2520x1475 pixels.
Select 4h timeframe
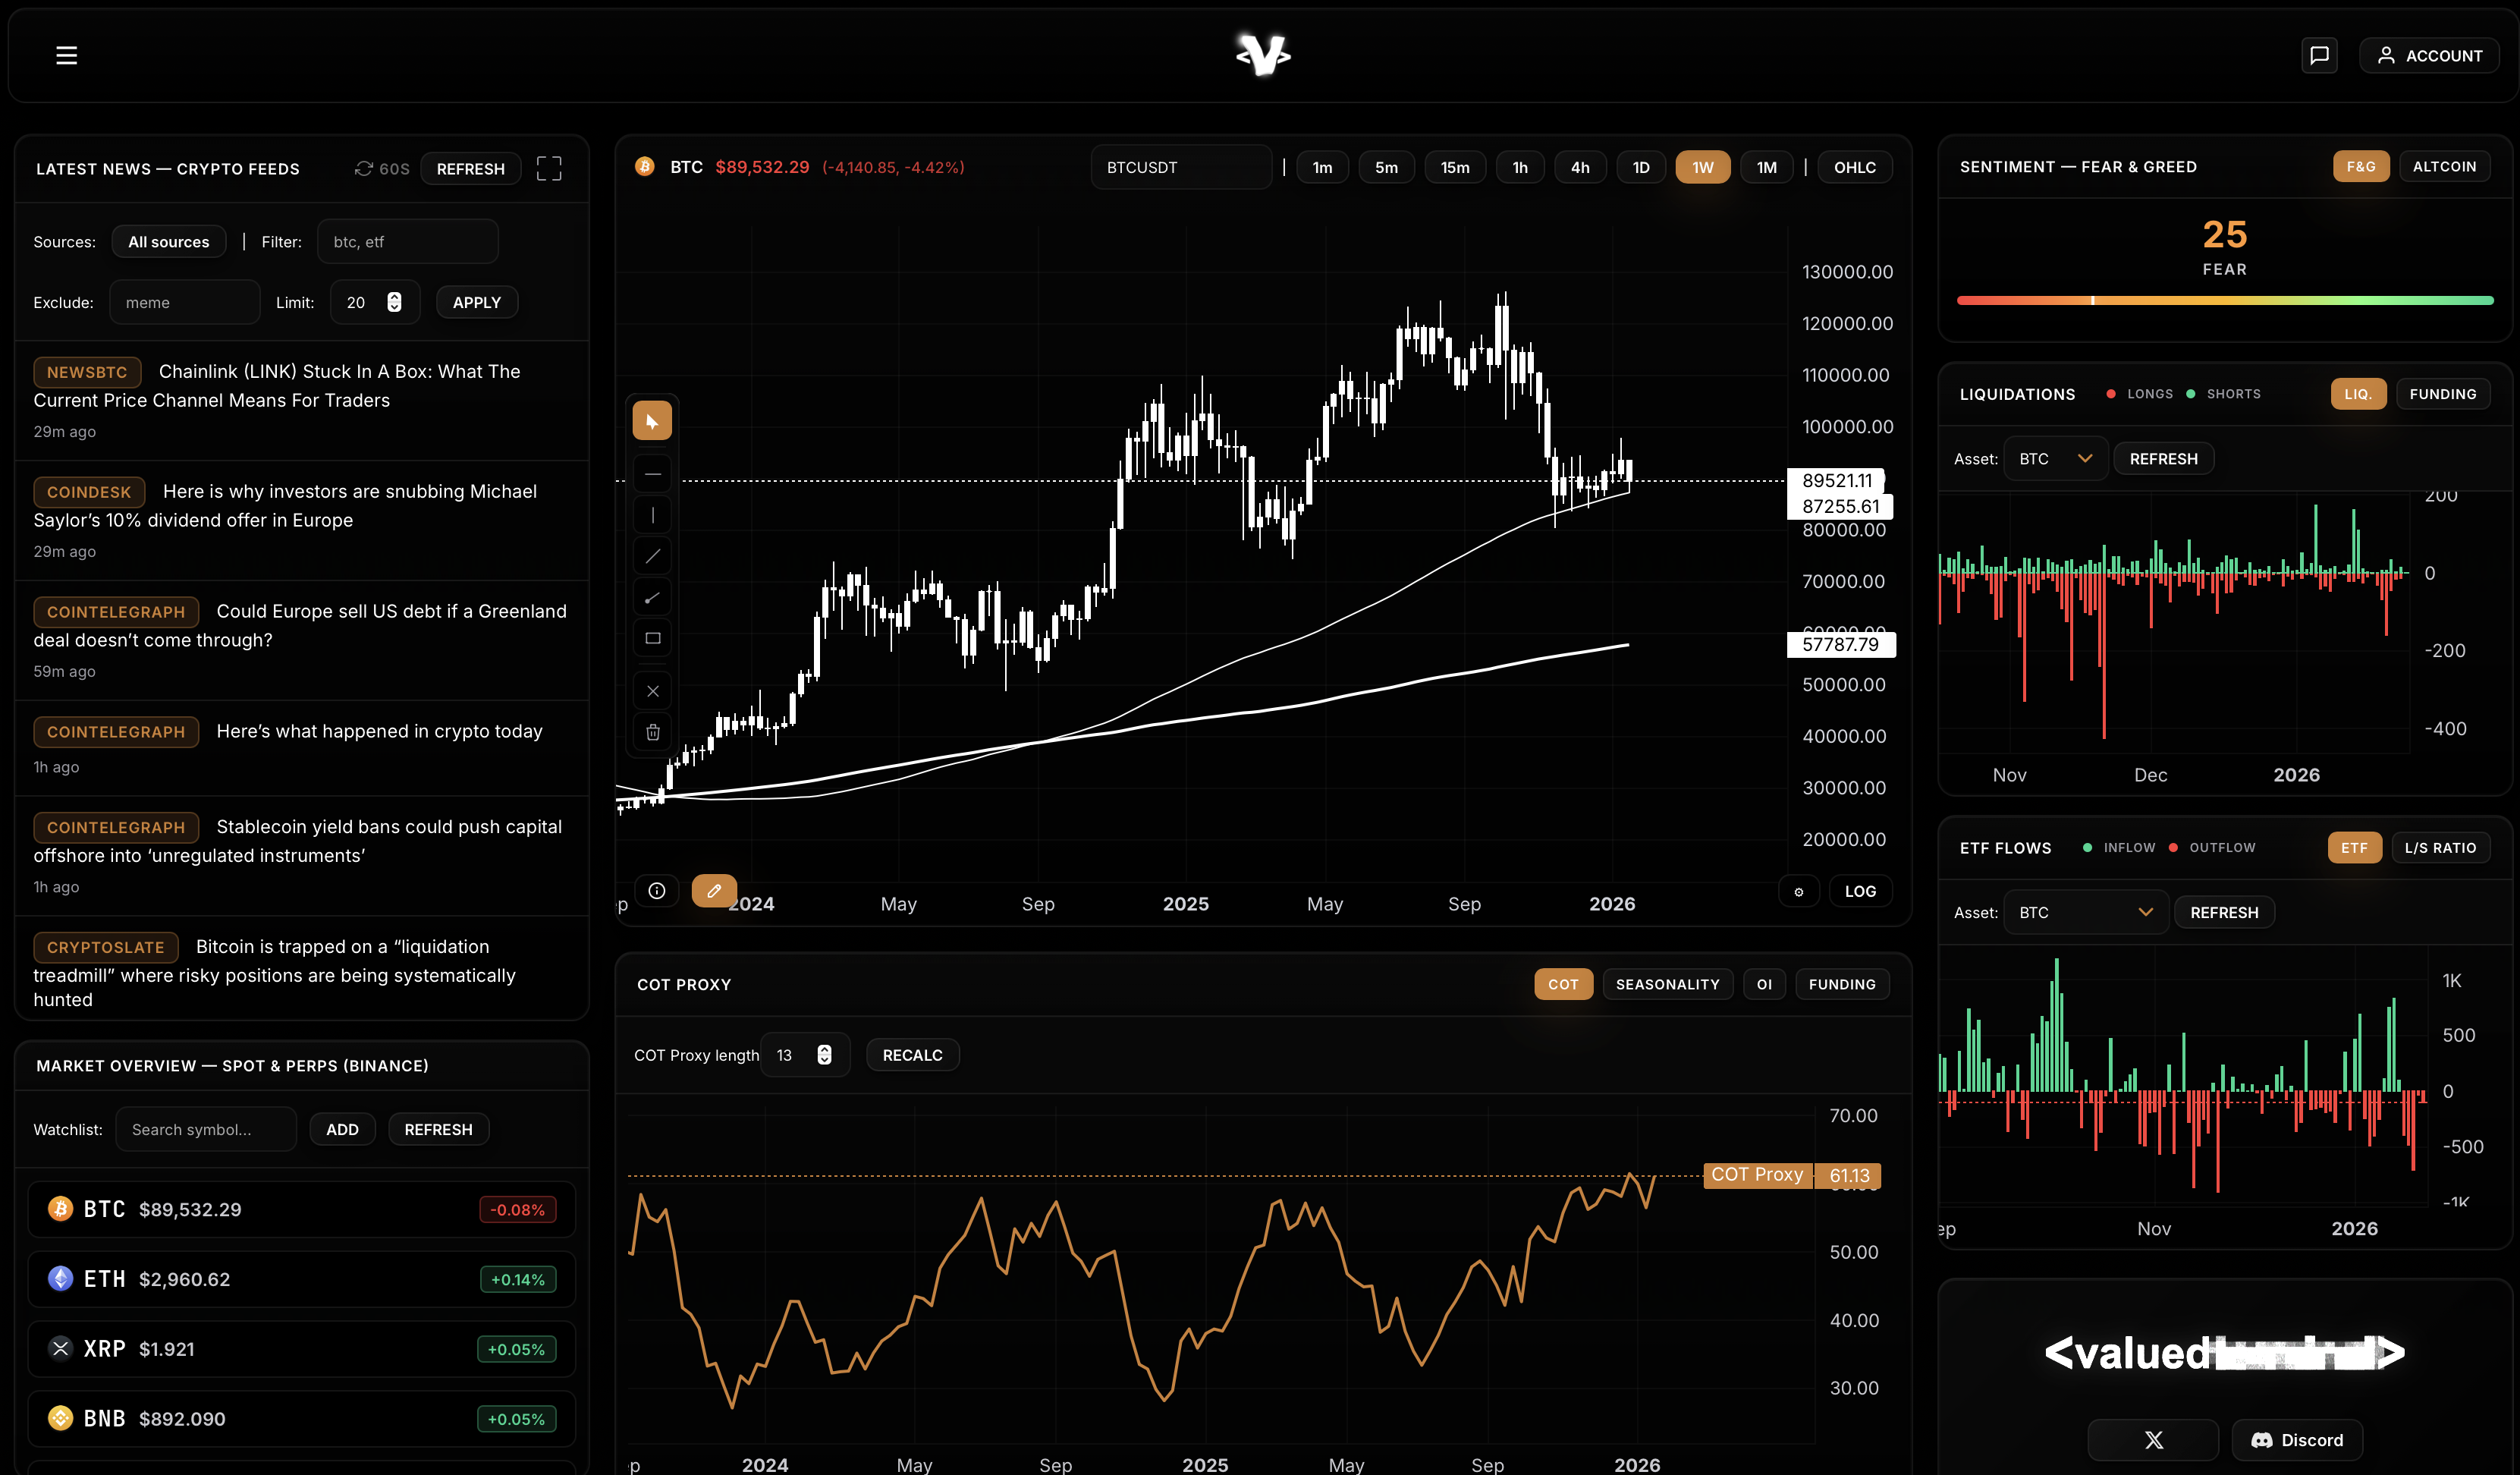pyautogui.click(x=1579, y=167)
